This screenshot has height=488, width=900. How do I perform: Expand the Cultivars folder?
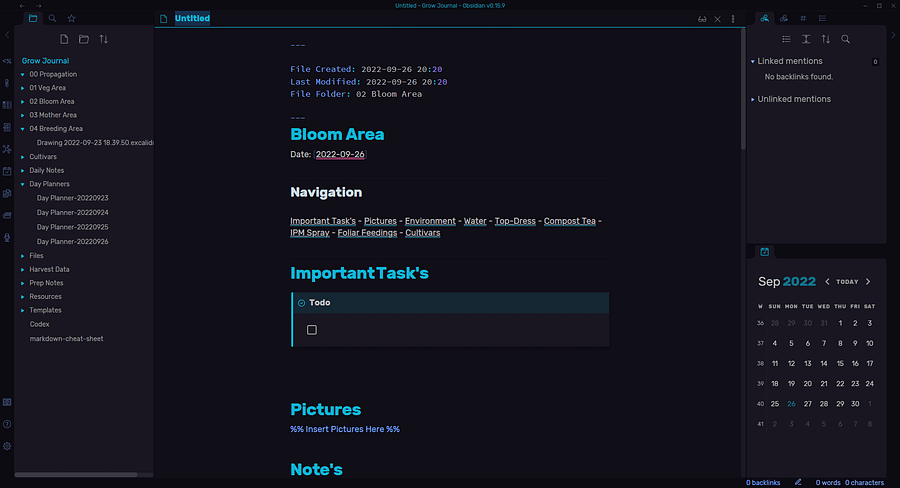22,157
